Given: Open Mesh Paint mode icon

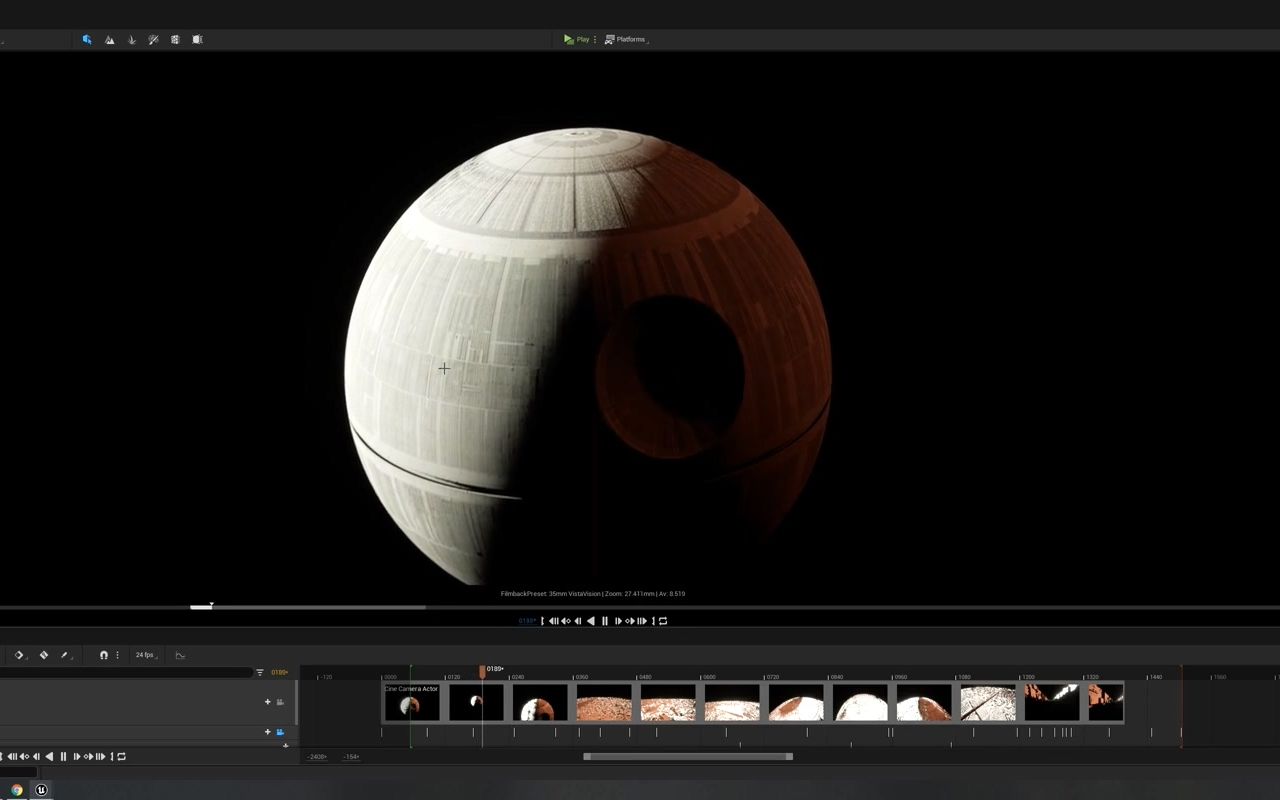Looking at the screenshot, I should click(x=153, y=40).
